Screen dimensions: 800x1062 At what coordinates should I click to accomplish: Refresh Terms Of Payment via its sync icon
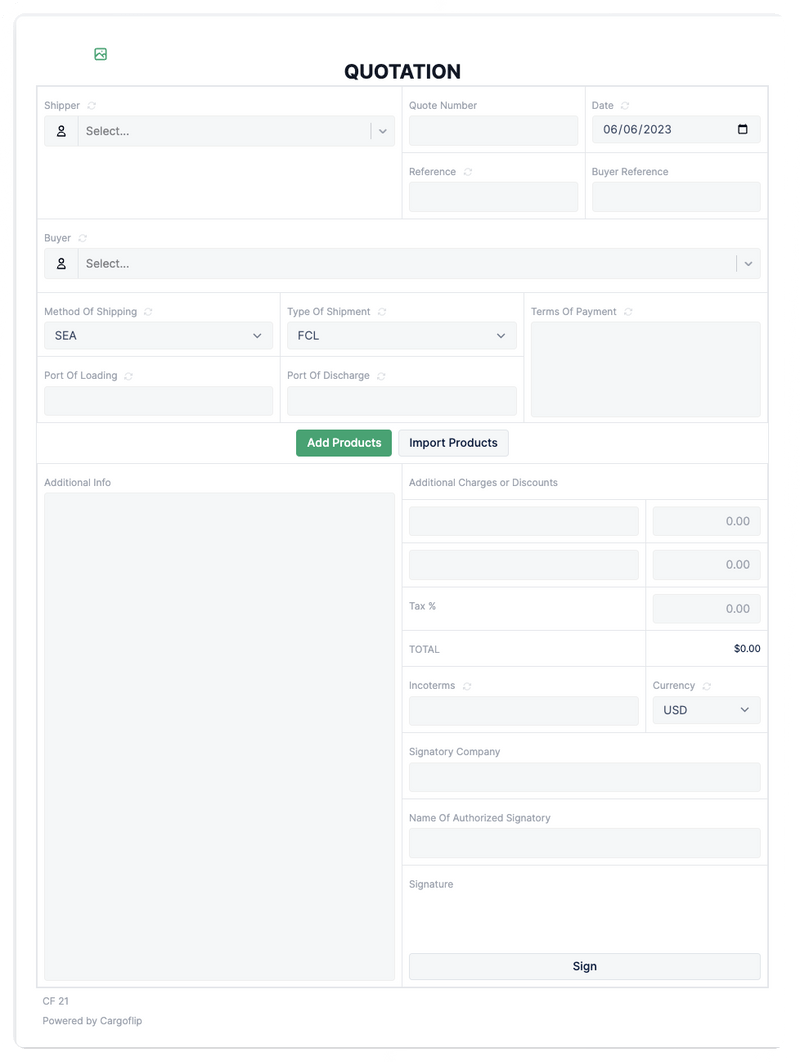click(x=627, y=311)
